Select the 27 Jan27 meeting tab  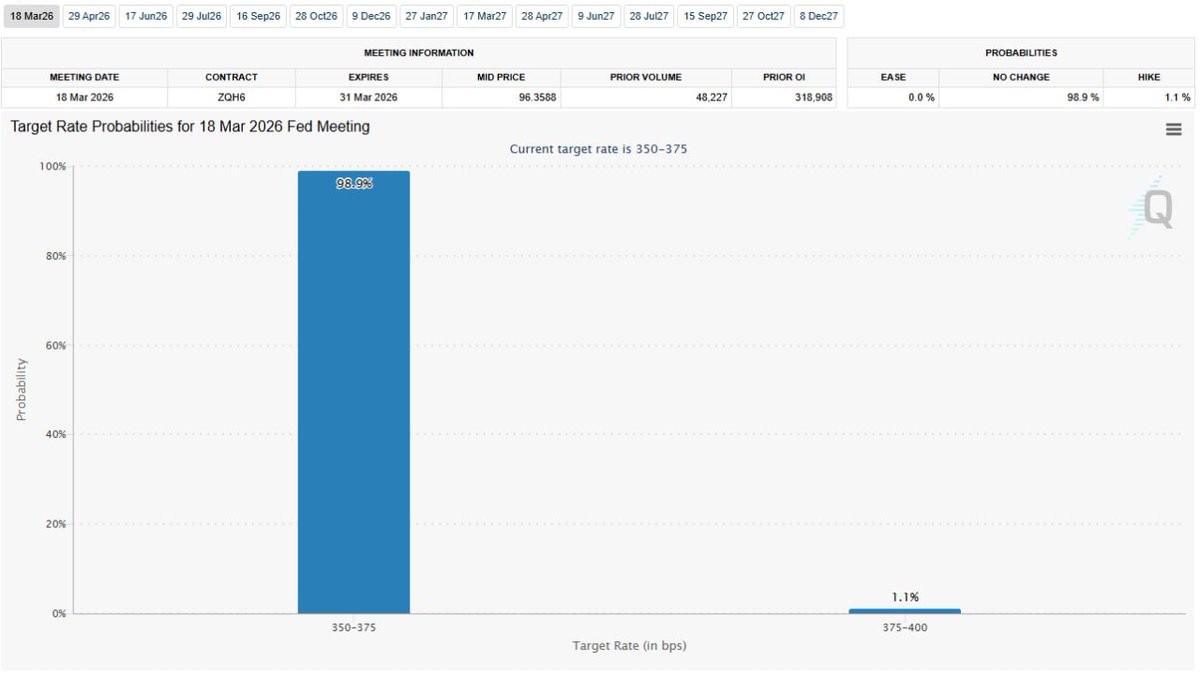(x=427, y=16)
